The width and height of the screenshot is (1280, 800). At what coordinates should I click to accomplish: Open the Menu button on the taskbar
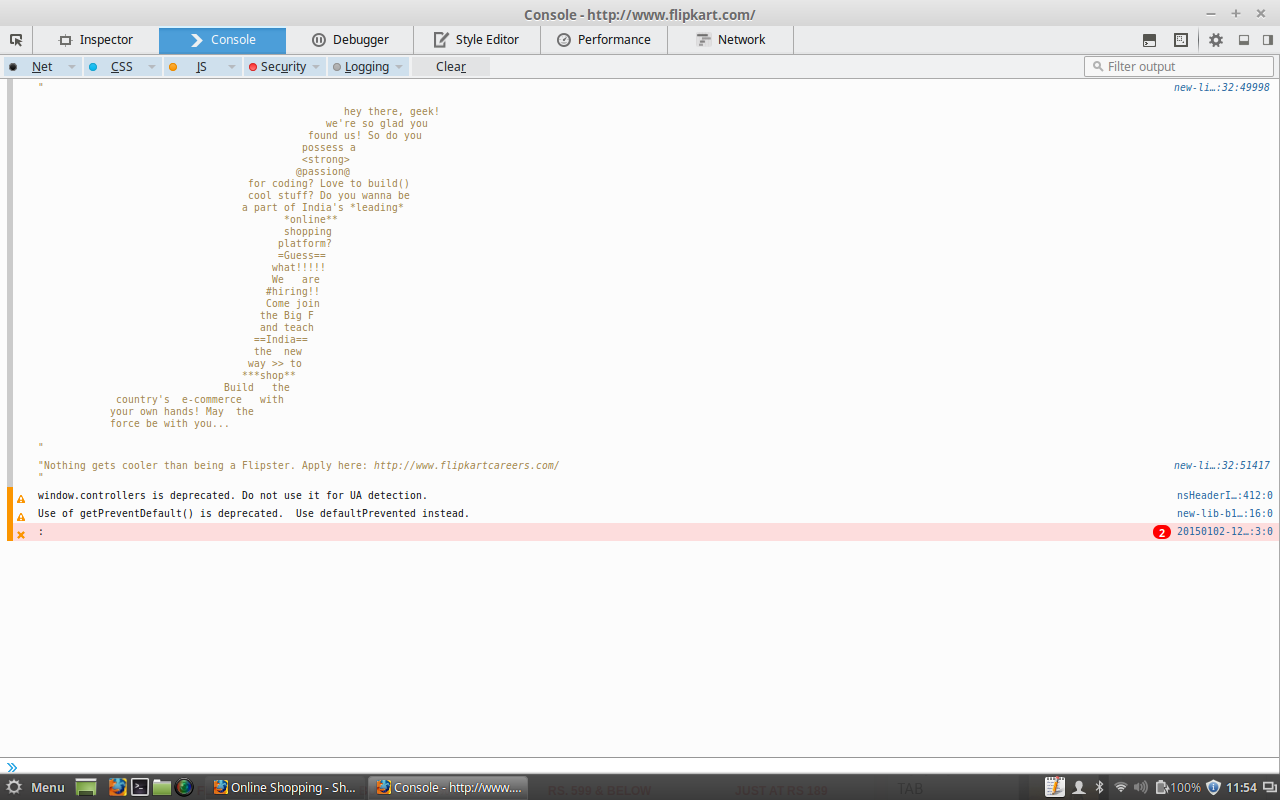tap(36, 787)
